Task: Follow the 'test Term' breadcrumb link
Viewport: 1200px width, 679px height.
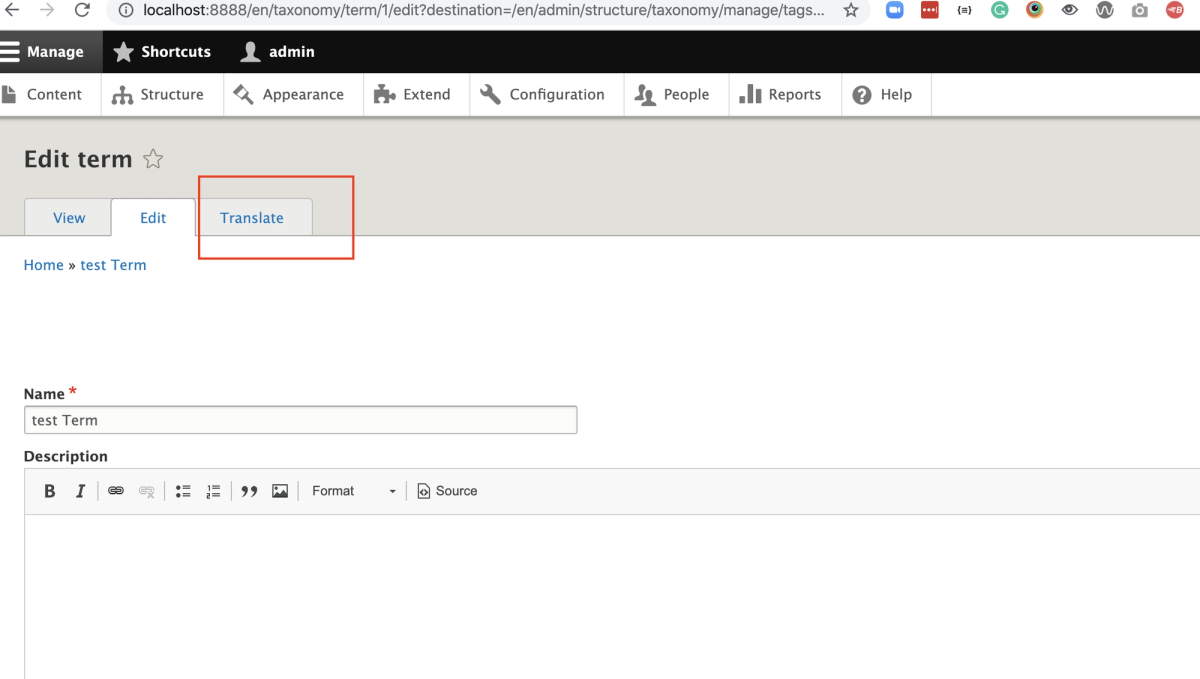Action: tap(113, 265)
